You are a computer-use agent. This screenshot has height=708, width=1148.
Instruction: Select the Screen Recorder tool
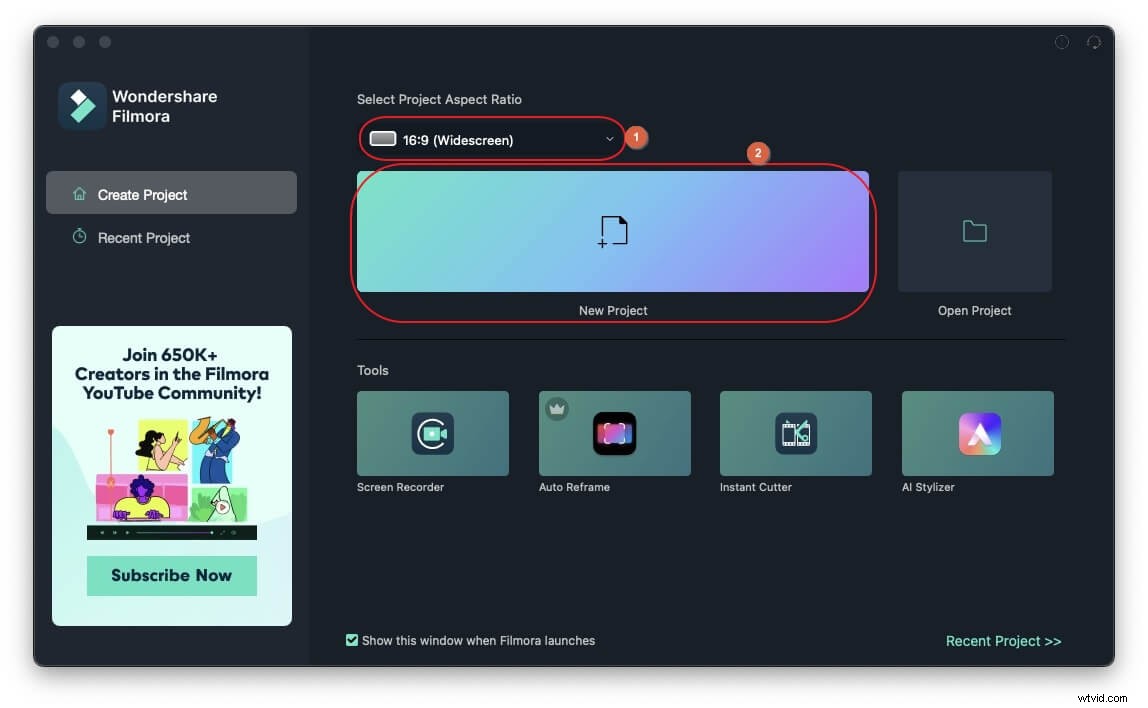click(x=432, y=433)
